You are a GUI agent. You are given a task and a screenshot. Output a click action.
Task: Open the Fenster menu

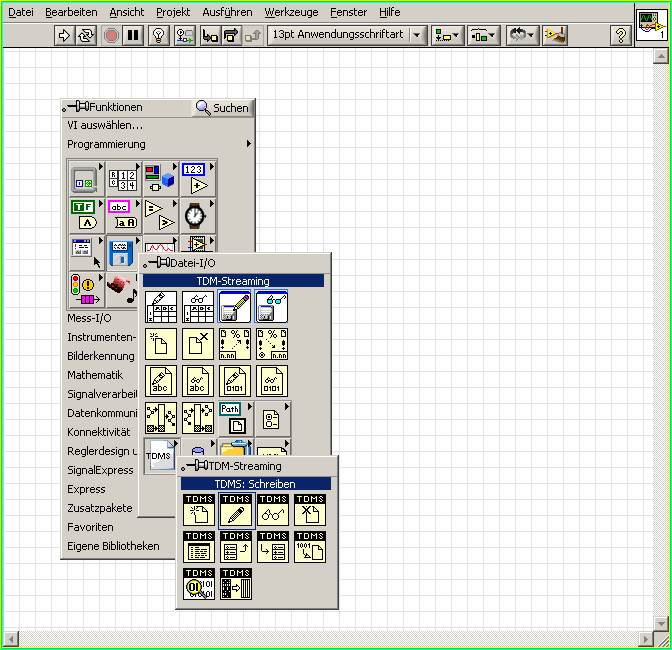coord(349,12)
